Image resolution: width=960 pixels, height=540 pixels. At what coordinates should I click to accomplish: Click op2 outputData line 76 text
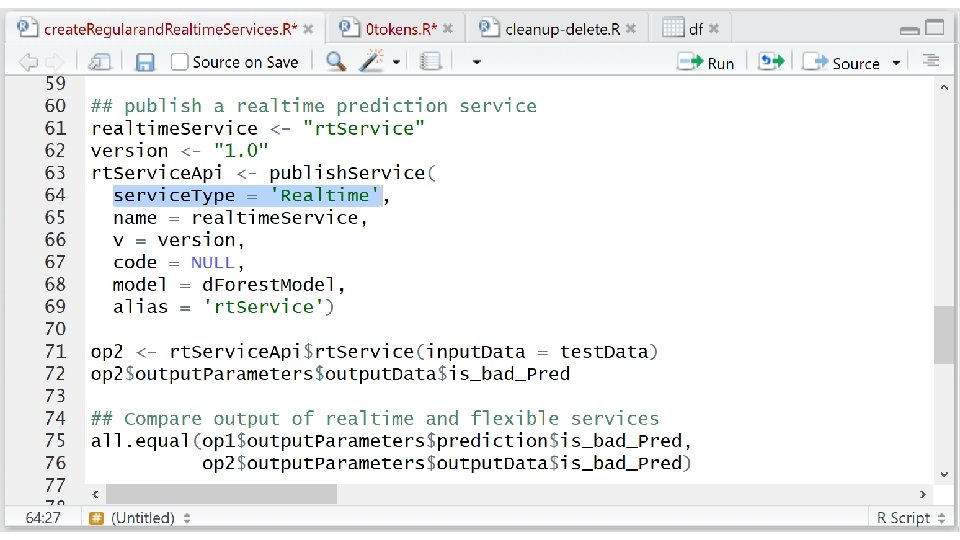click(x=446, y=463)
